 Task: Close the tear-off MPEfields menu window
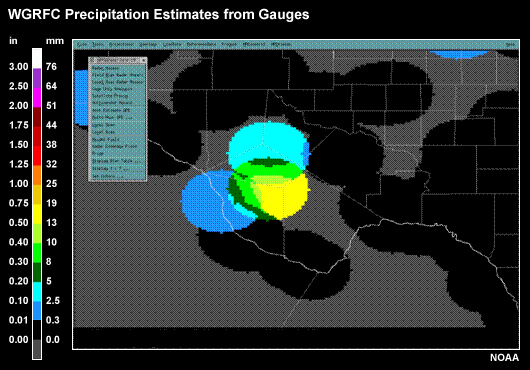[144, 60]
